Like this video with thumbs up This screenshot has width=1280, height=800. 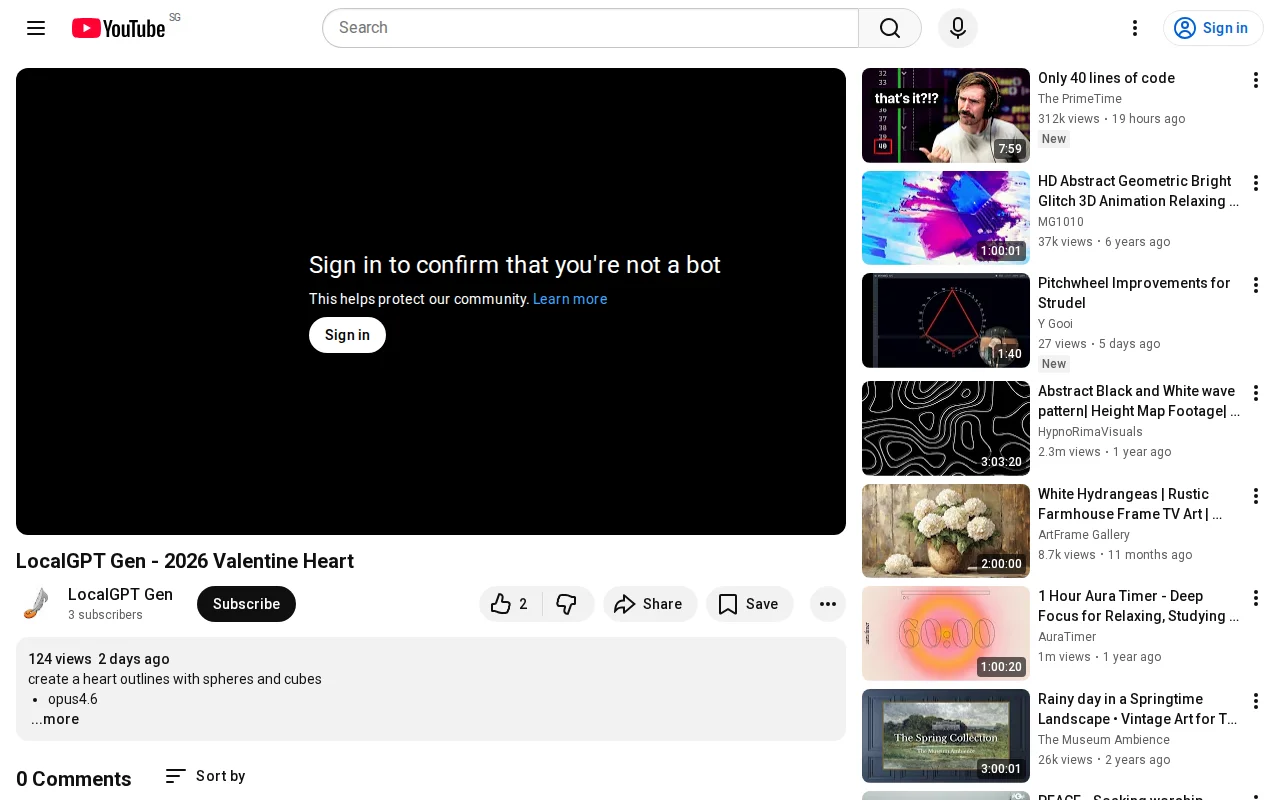click(x=511, y=604)
